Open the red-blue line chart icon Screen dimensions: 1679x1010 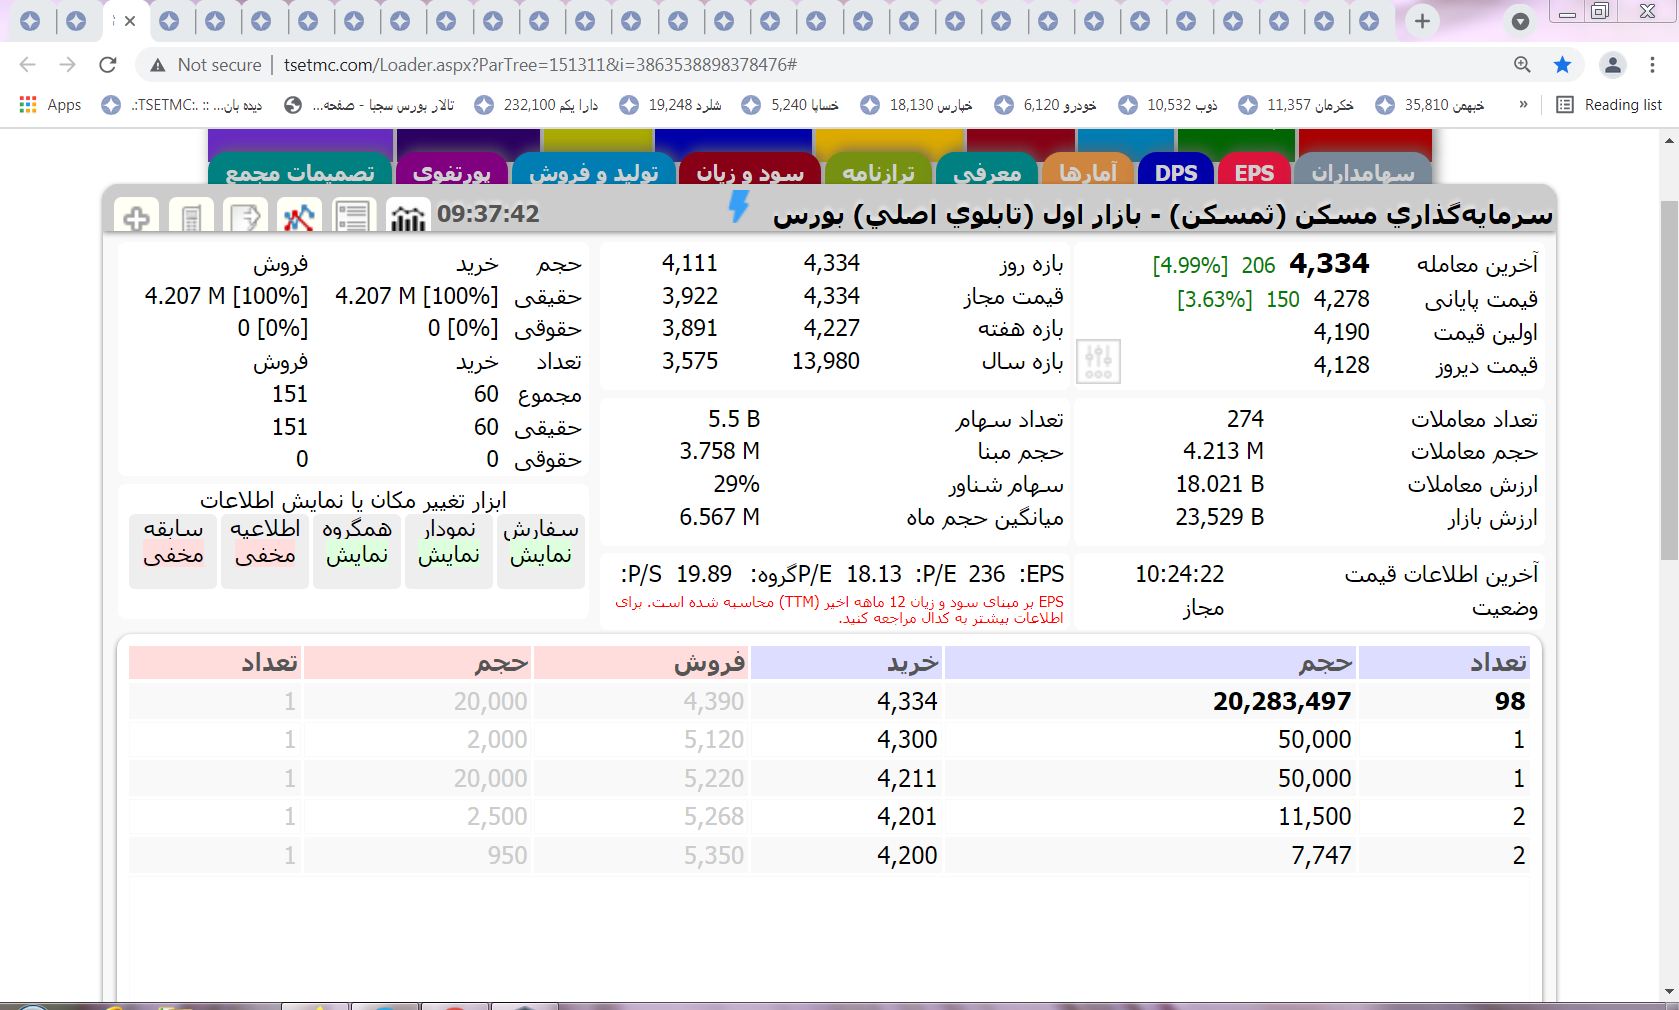pos(299,216)
